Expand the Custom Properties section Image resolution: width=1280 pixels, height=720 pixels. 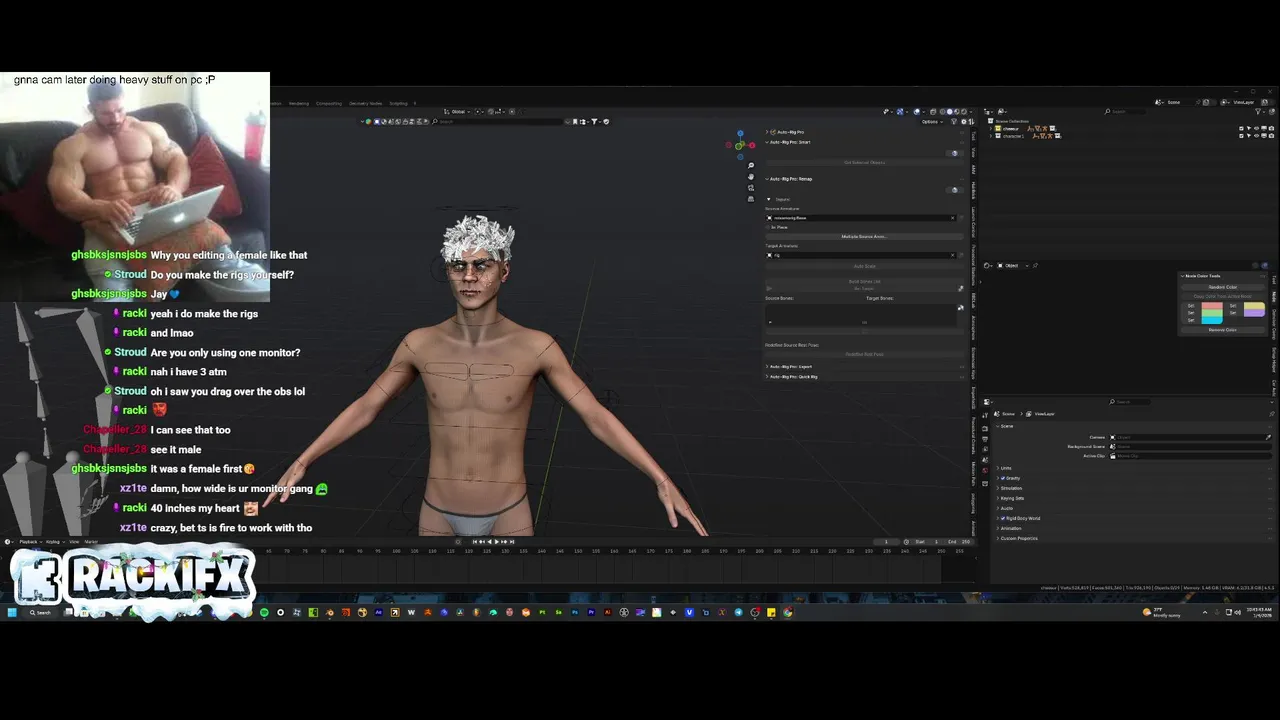coord(998,538)
